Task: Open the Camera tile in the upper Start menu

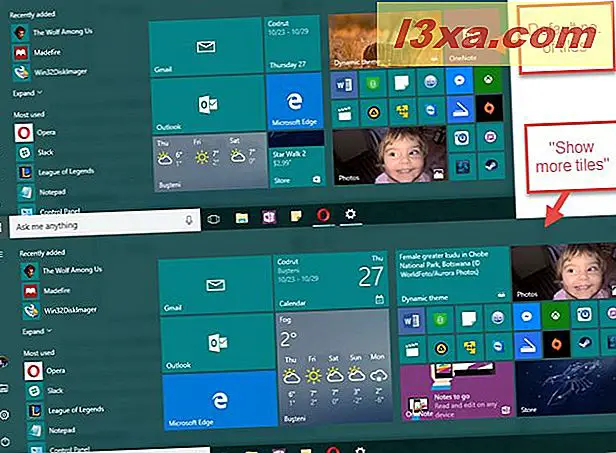Action: coord(461,138)
